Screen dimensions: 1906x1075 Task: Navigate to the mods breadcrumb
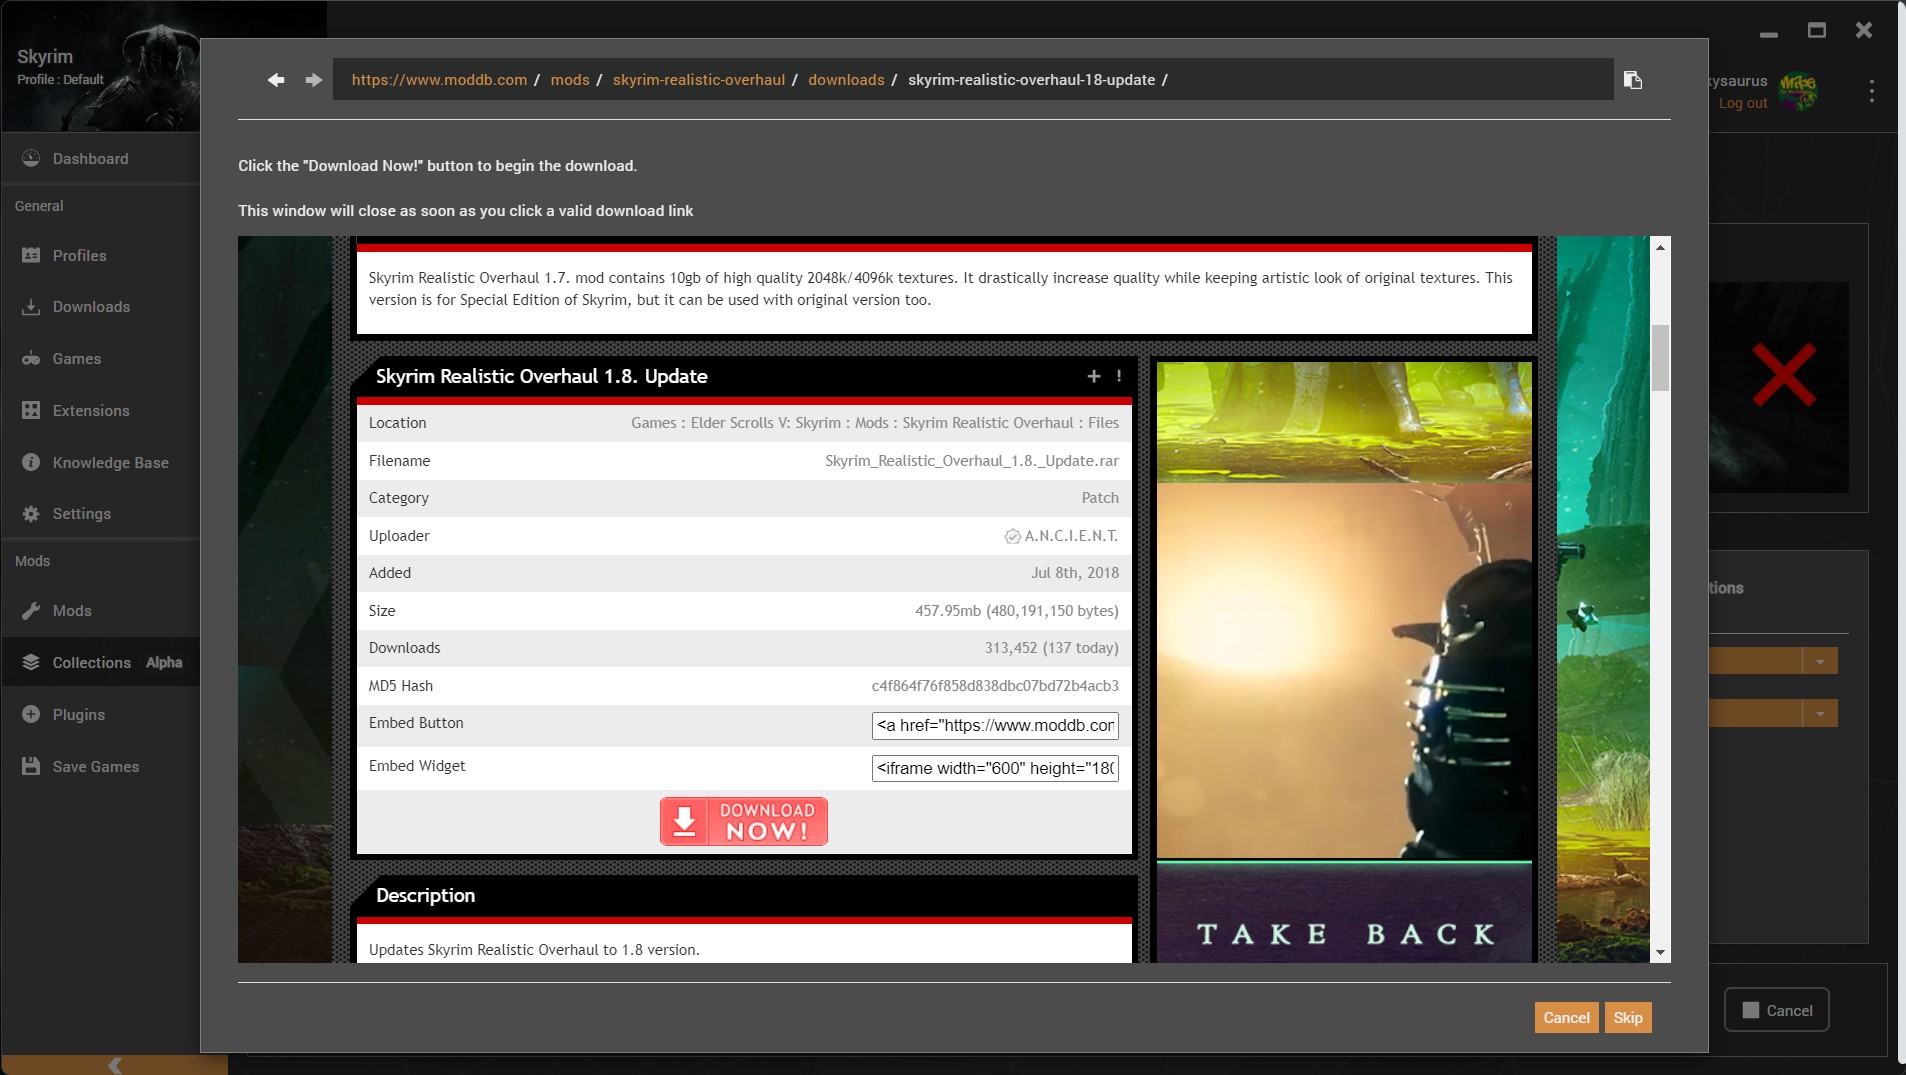tap(570, 80)
